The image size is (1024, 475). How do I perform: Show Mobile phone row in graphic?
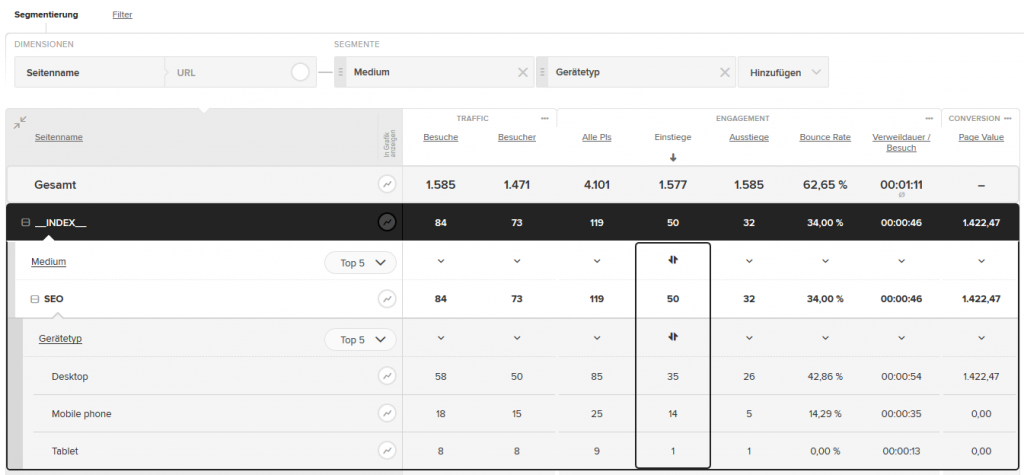pyautogui.click(x=387, y=414)
